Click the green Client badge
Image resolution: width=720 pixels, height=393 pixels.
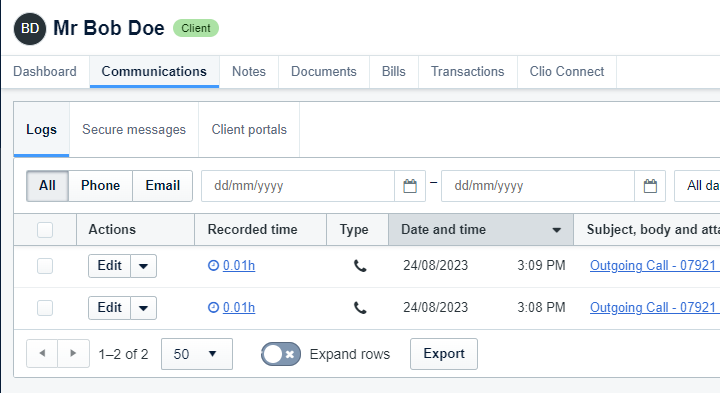(x=196, y=28)
